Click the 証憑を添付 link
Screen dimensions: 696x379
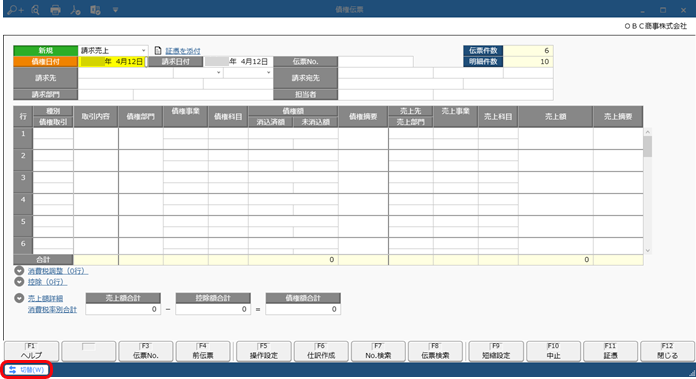183,51
